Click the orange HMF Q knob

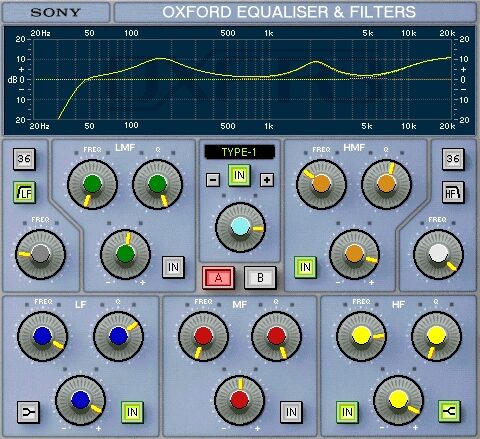coord(386,184)
